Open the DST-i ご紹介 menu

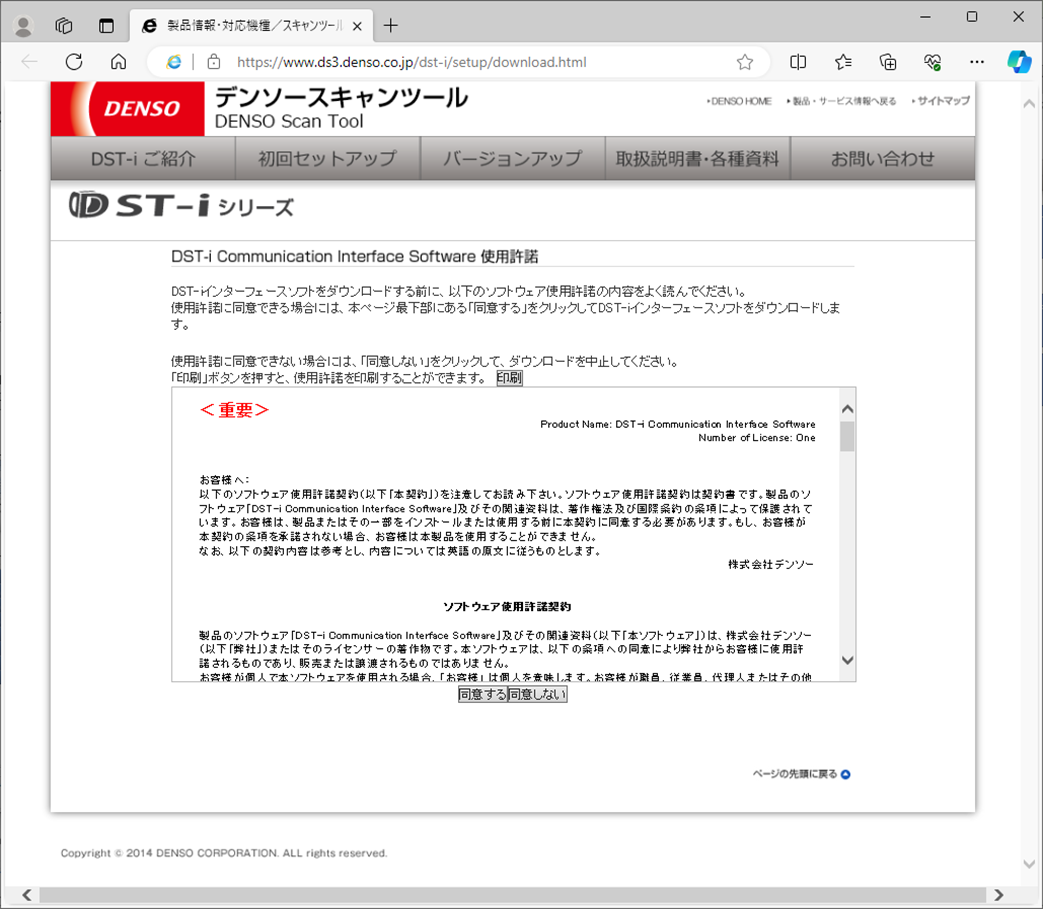click(143, 158)
